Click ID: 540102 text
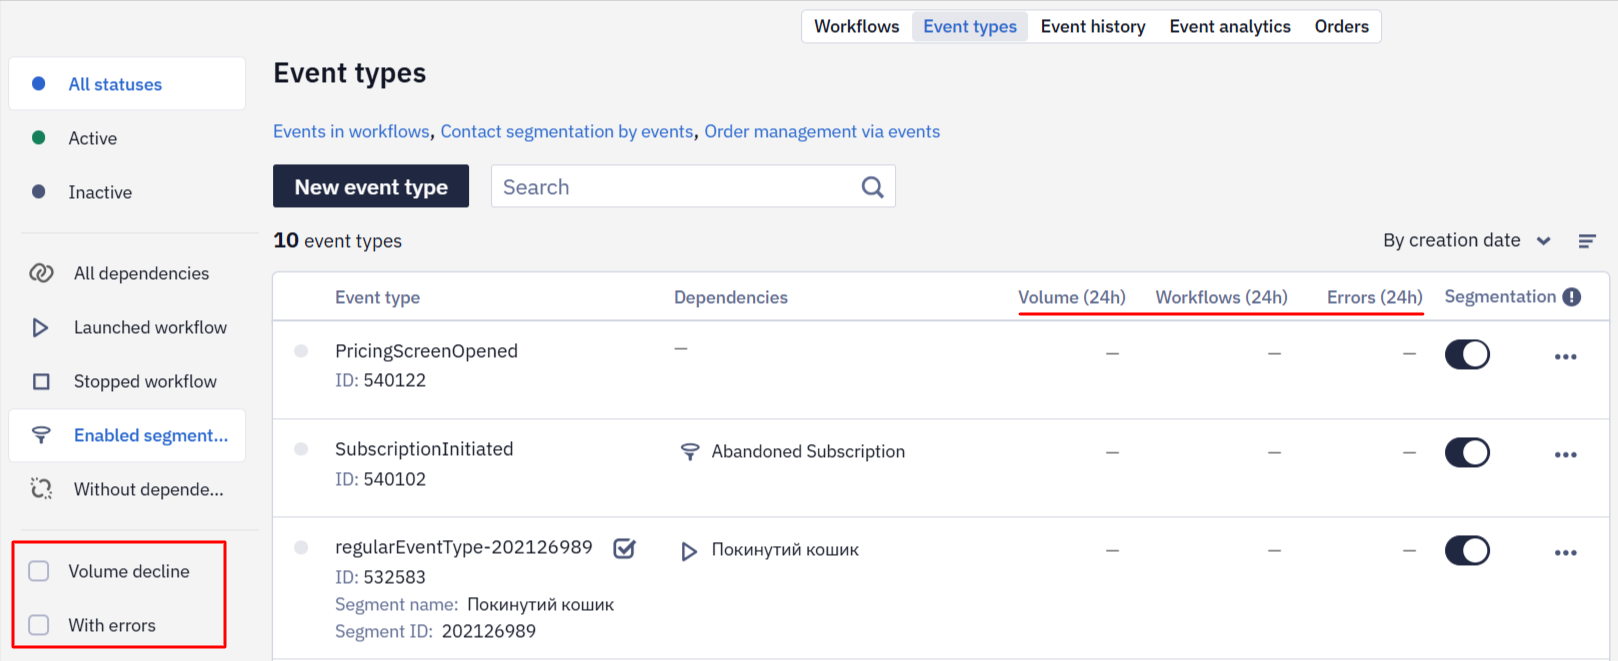Image resolution: width=1618 pixels, height=661 pixels. pyautogui.click(x=380, y=479)
